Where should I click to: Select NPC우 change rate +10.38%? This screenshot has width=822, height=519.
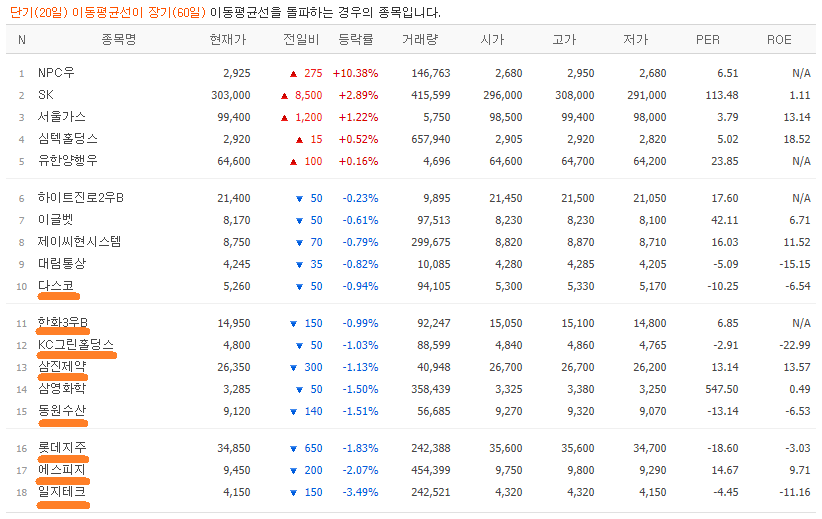355,73
